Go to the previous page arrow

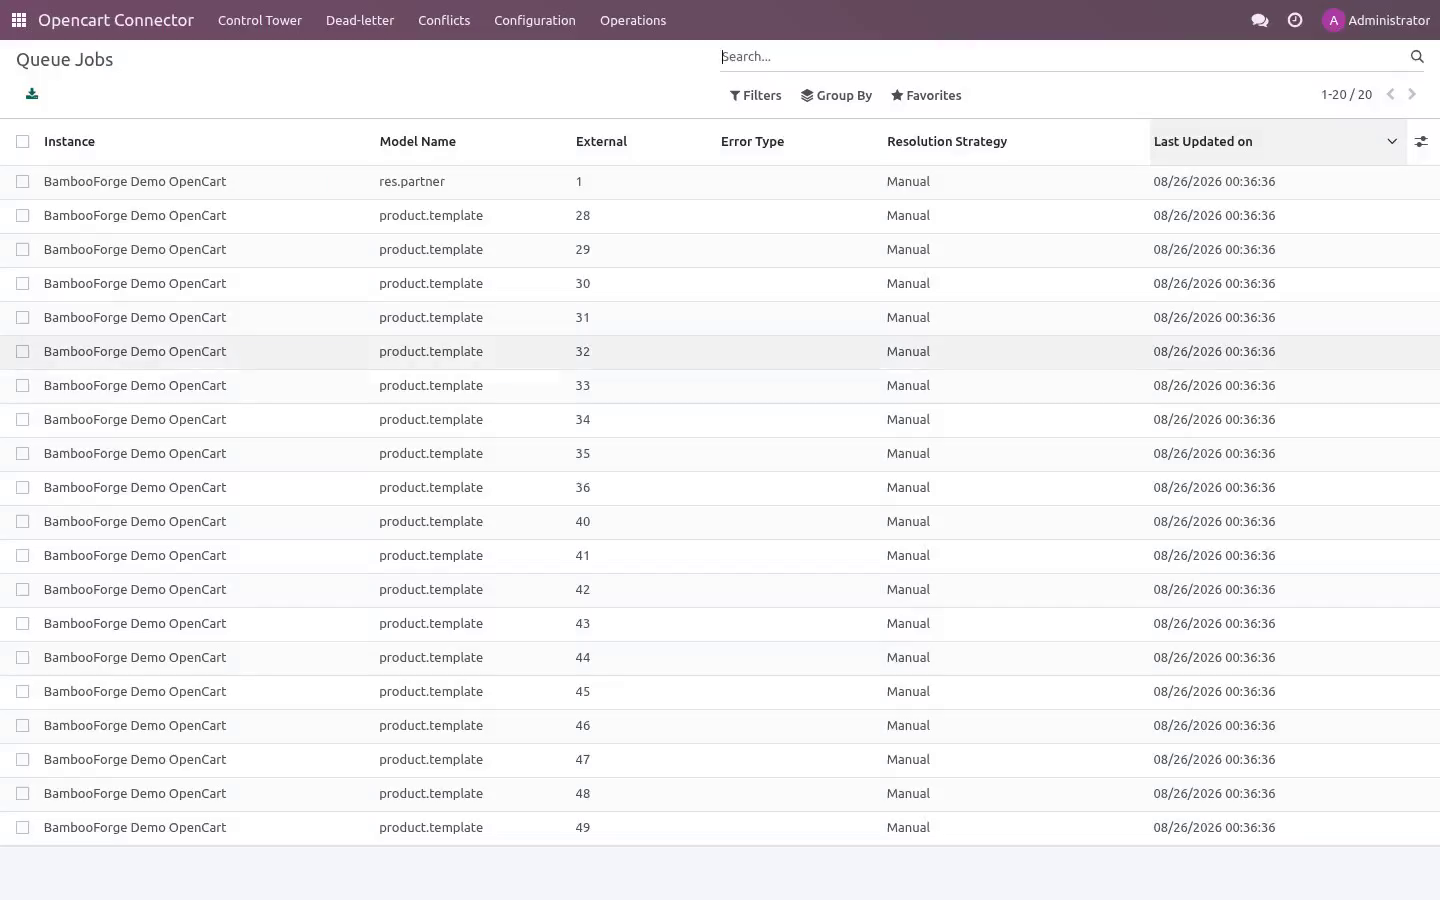coord(1390,94)
